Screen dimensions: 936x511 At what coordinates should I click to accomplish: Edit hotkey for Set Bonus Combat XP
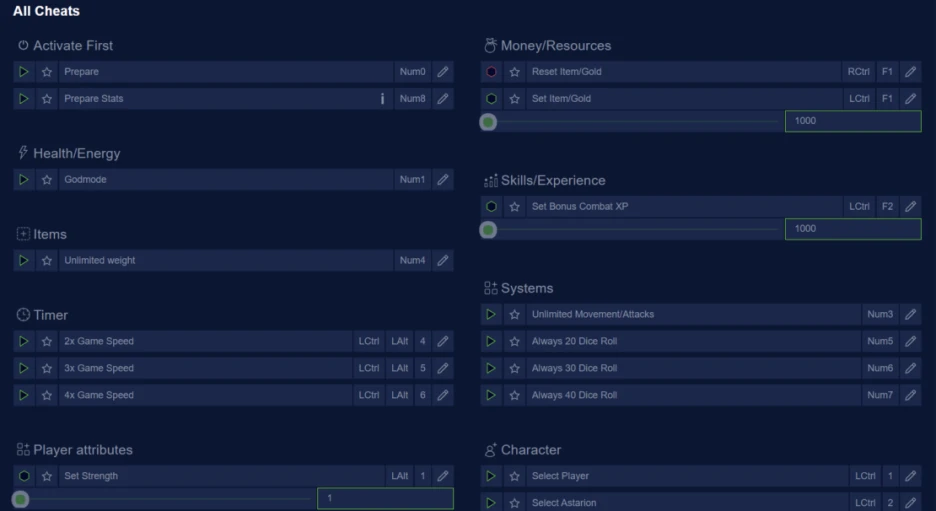[910, 207]
